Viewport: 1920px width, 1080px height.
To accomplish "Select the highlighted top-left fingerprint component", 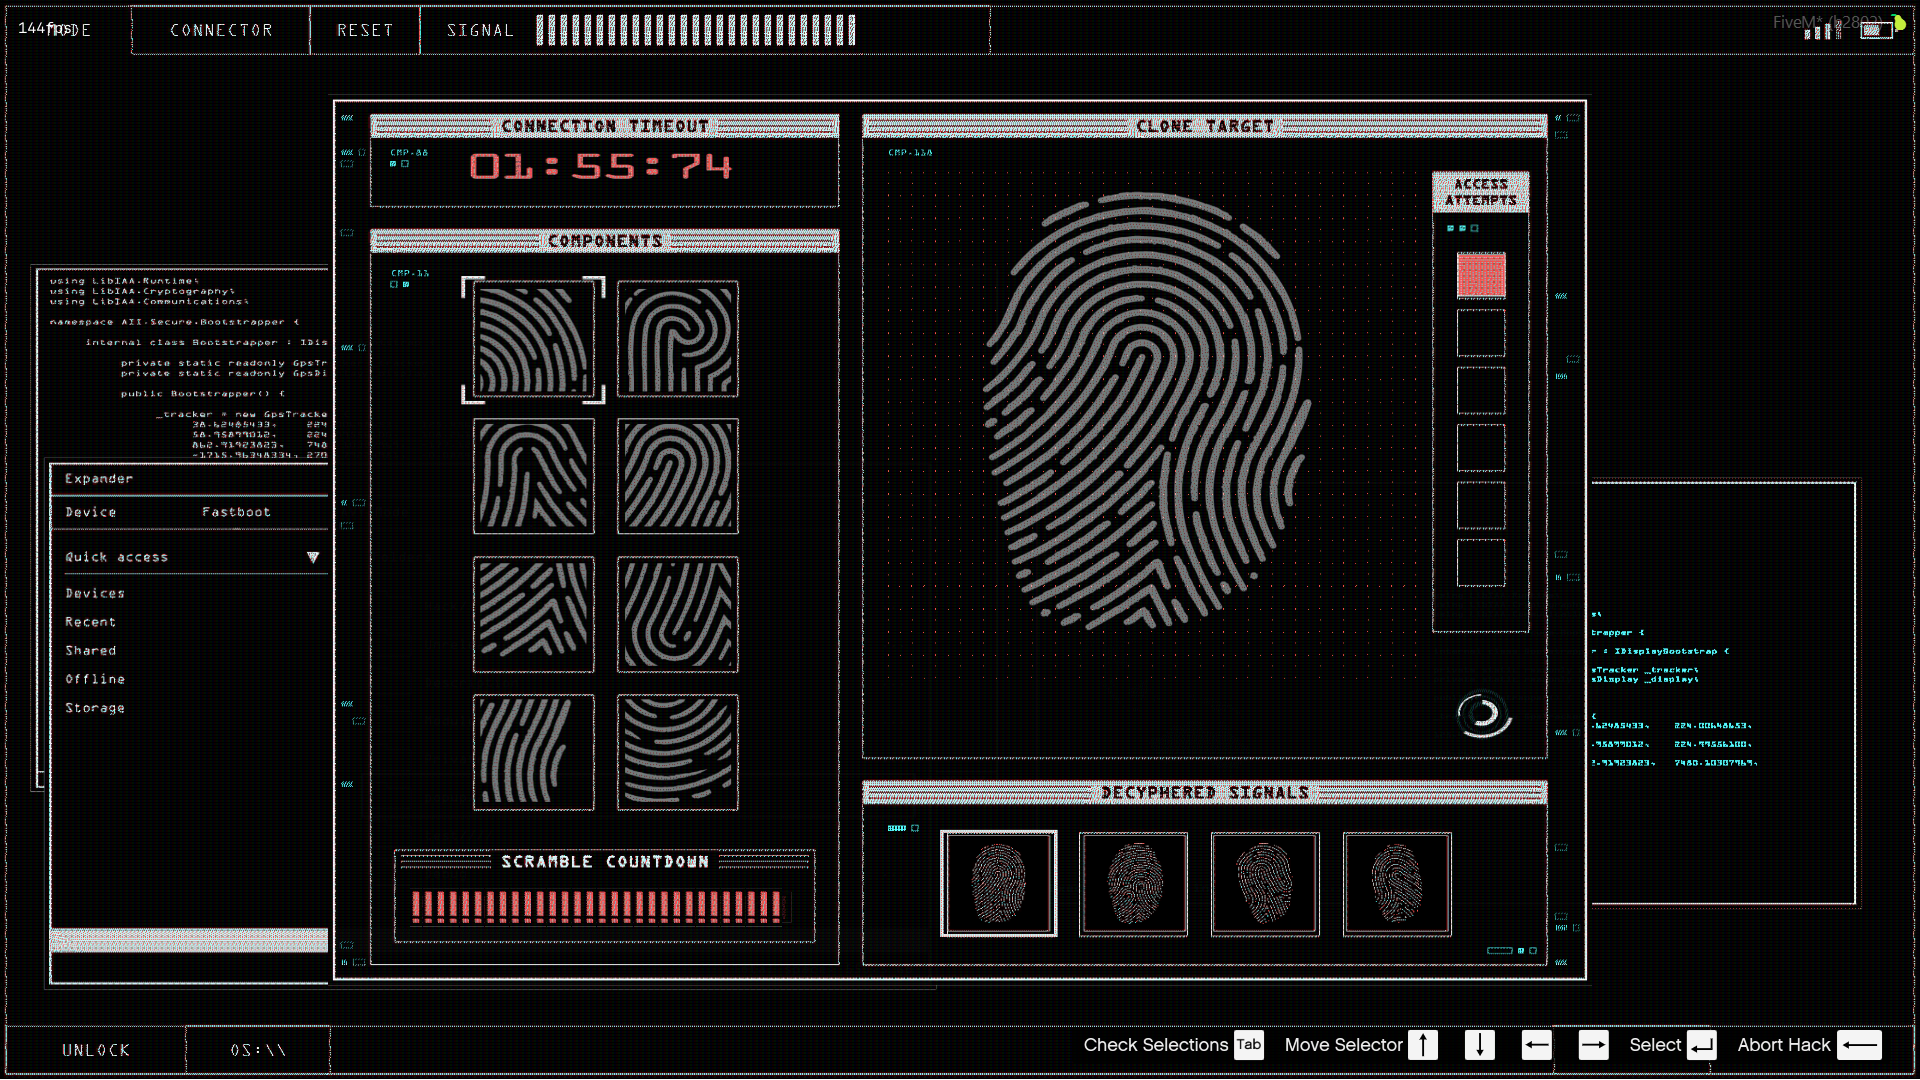I will 533,339.
